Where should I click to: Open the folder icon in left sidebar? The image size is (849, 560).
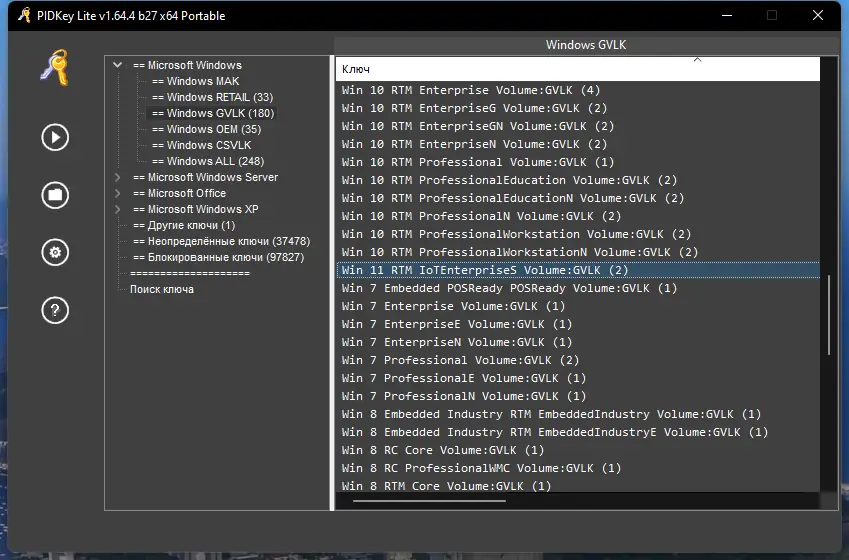coord(54,195)
